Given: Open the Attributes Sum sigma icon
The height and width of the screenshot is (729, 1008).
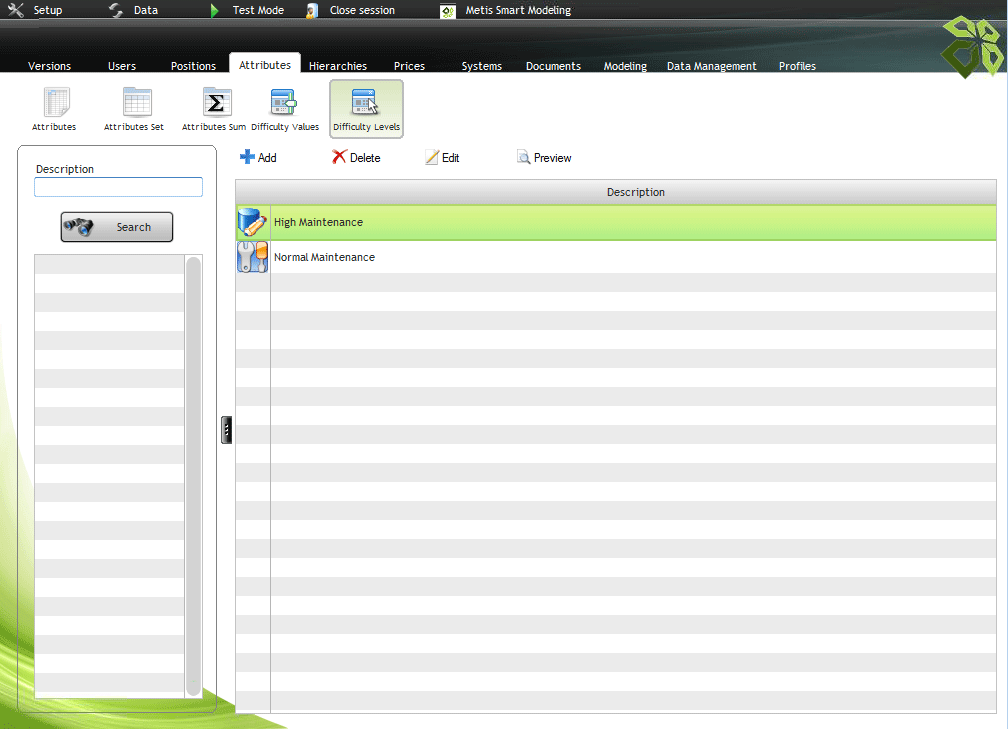Looking at the screenshot, I should point(215,104).
